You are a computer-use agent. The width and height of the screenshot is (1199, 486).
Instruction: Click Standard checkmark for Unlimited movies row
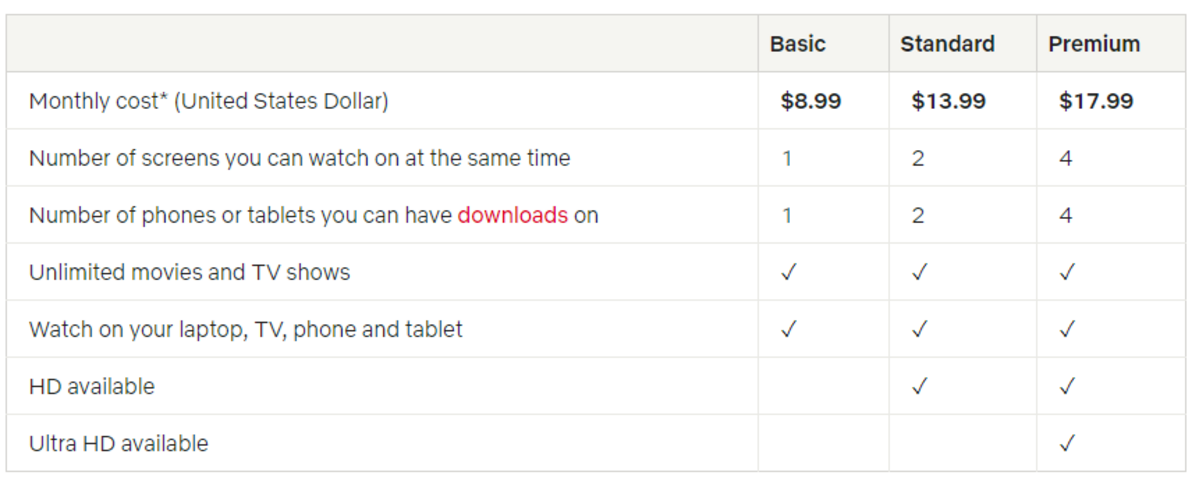919,272
